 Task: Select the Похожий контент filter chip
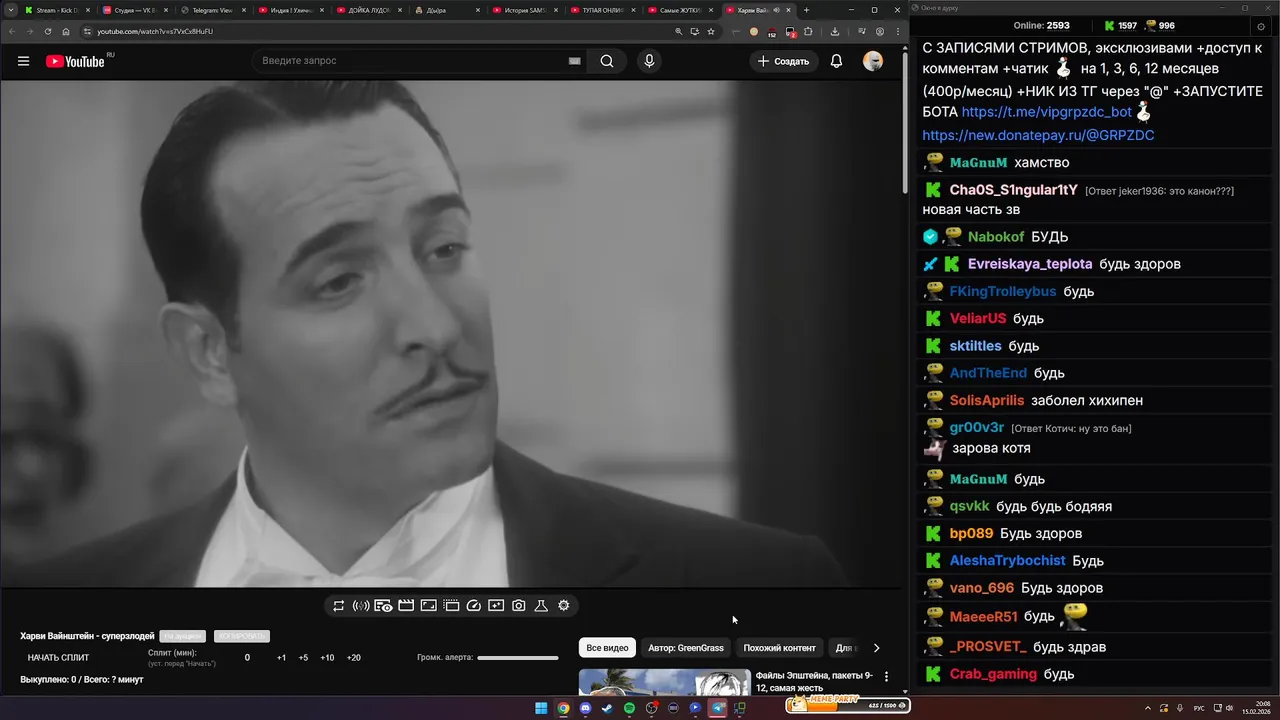(x=779, y=648)
